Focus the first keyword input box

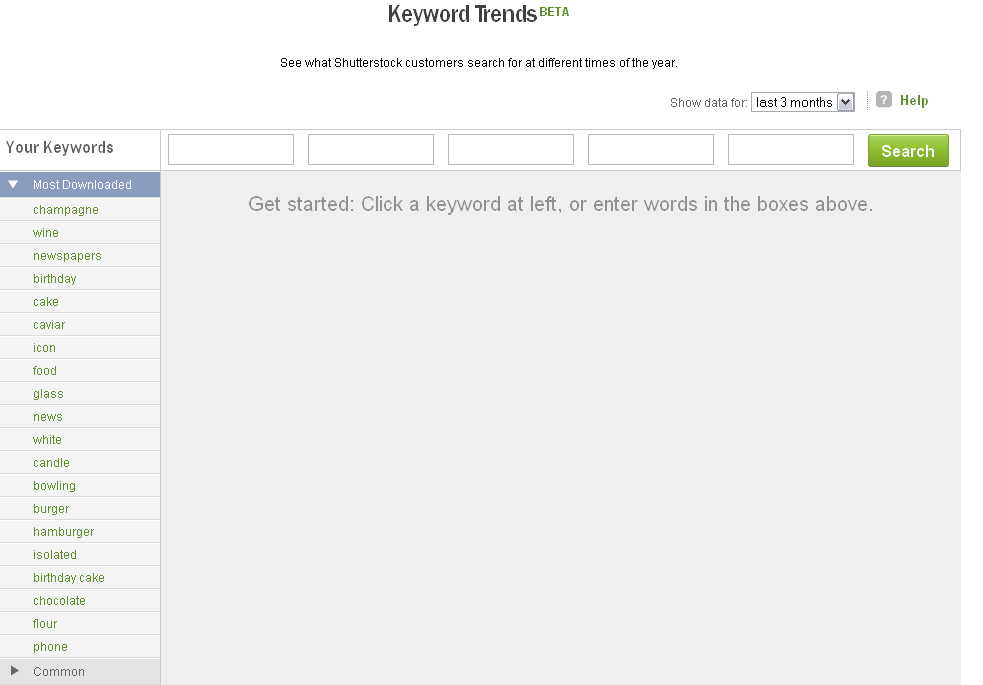click(231, 150)
